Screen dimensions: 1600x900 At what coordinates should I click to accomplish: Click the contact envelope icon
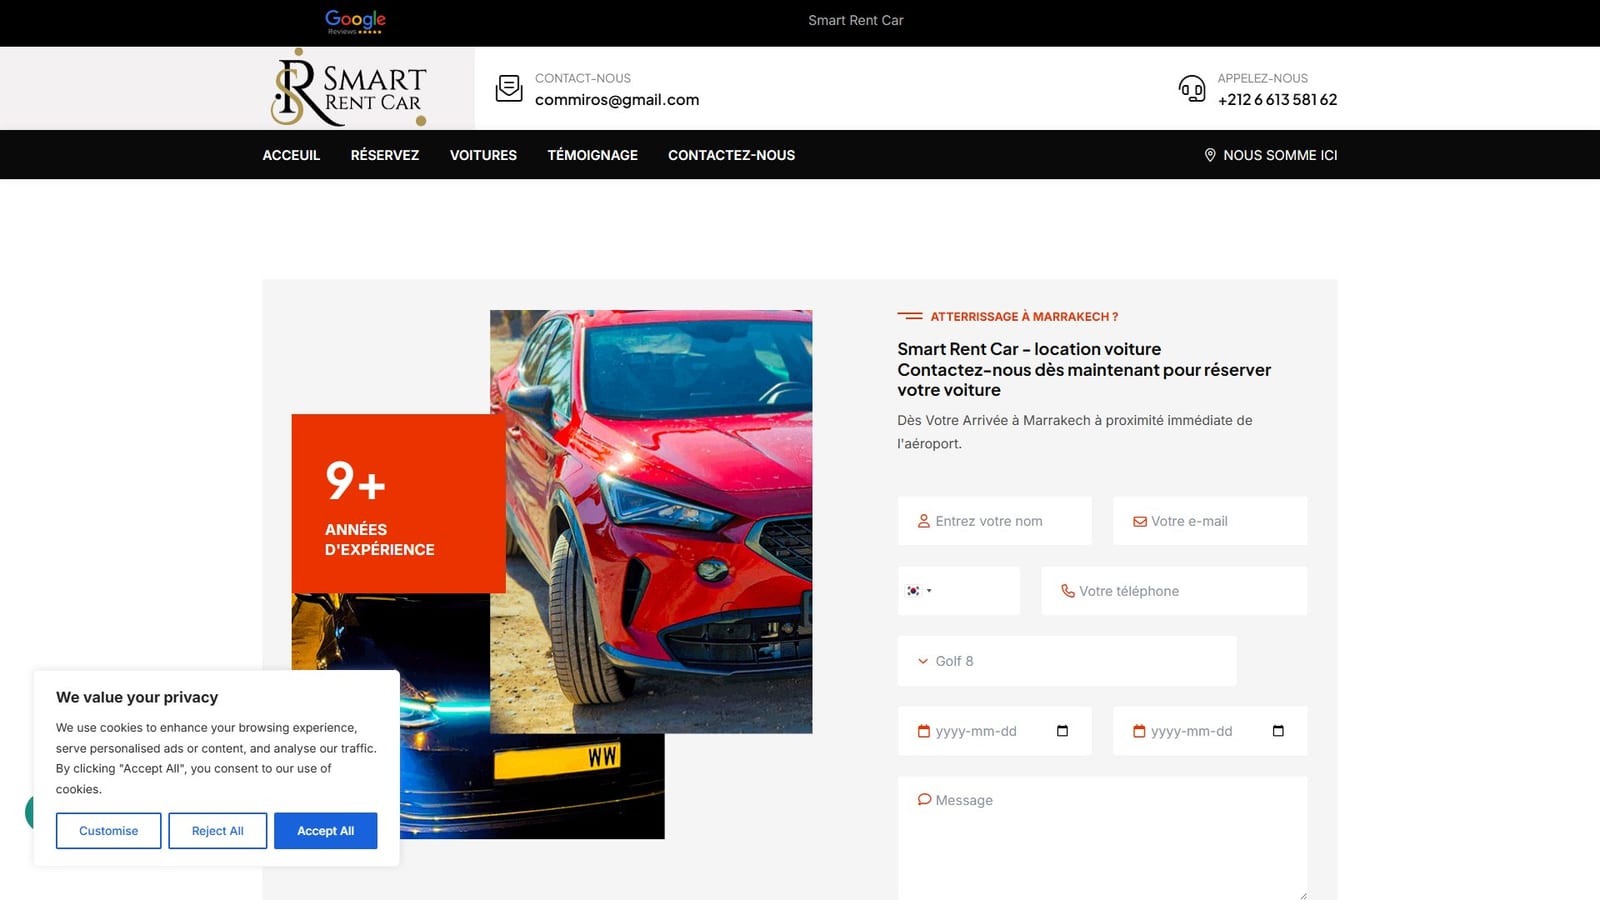pos(509,88)
